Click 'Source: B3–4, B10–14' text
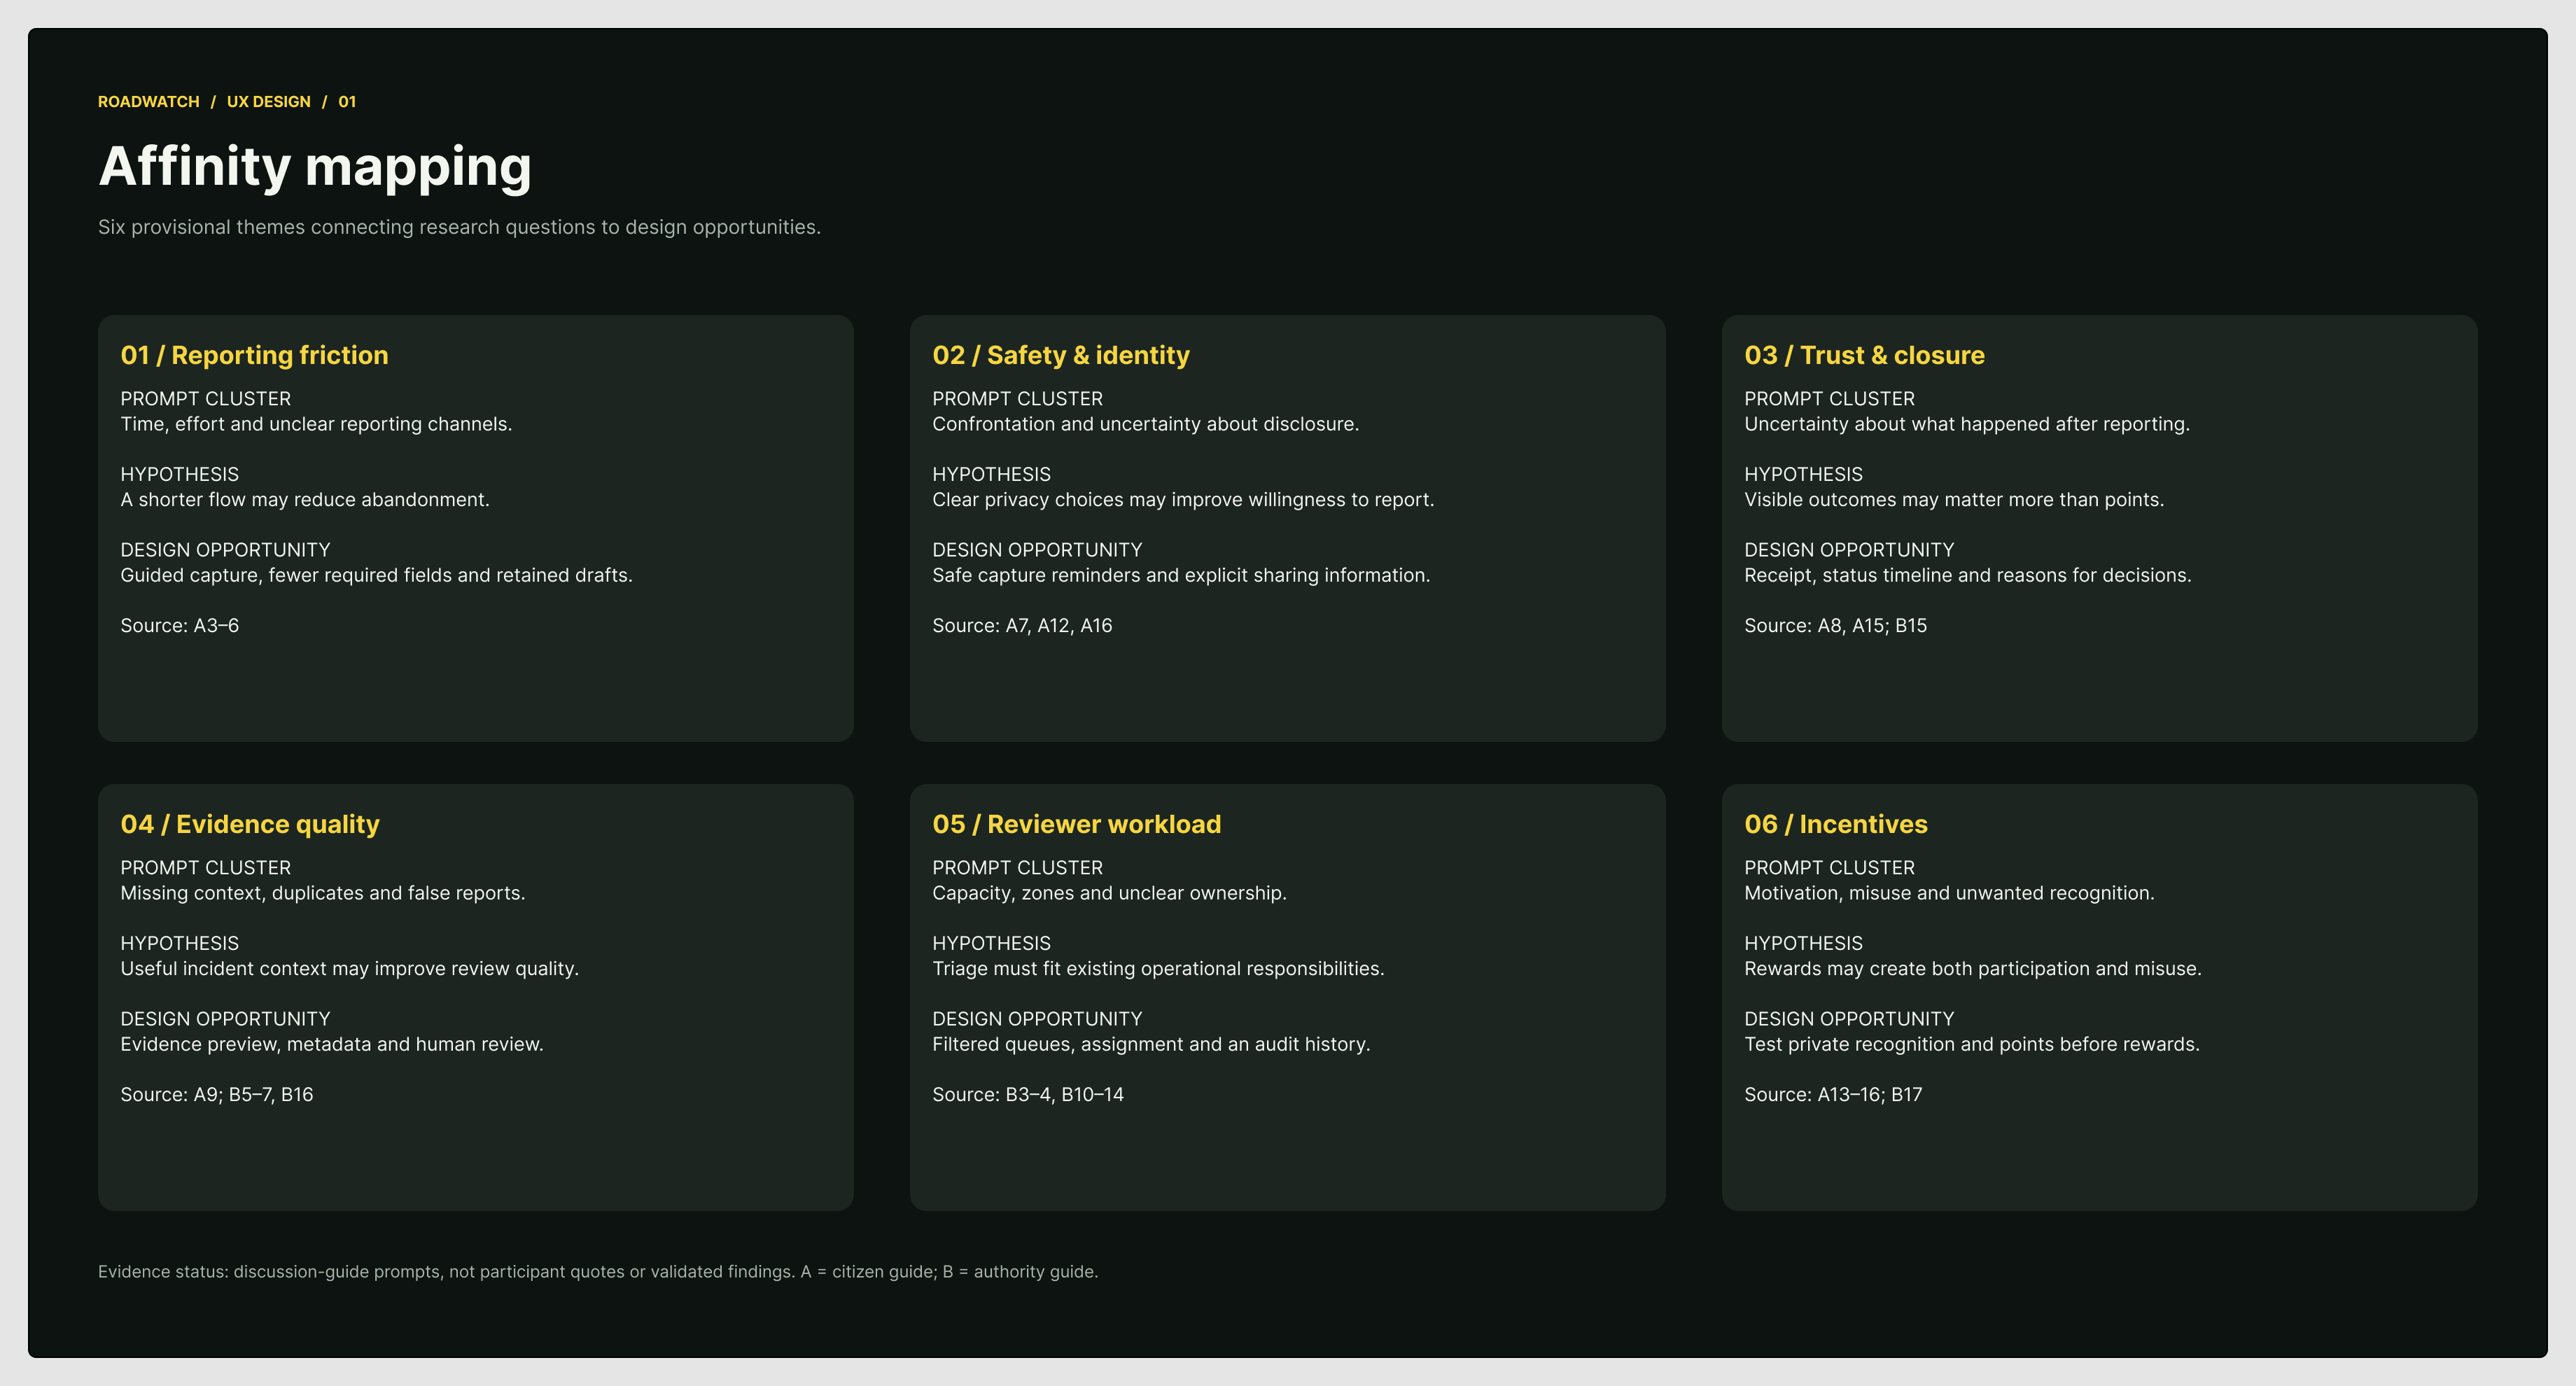The height and width of the screenshot is (1386, 2576). click(x=1028, y=1095)
